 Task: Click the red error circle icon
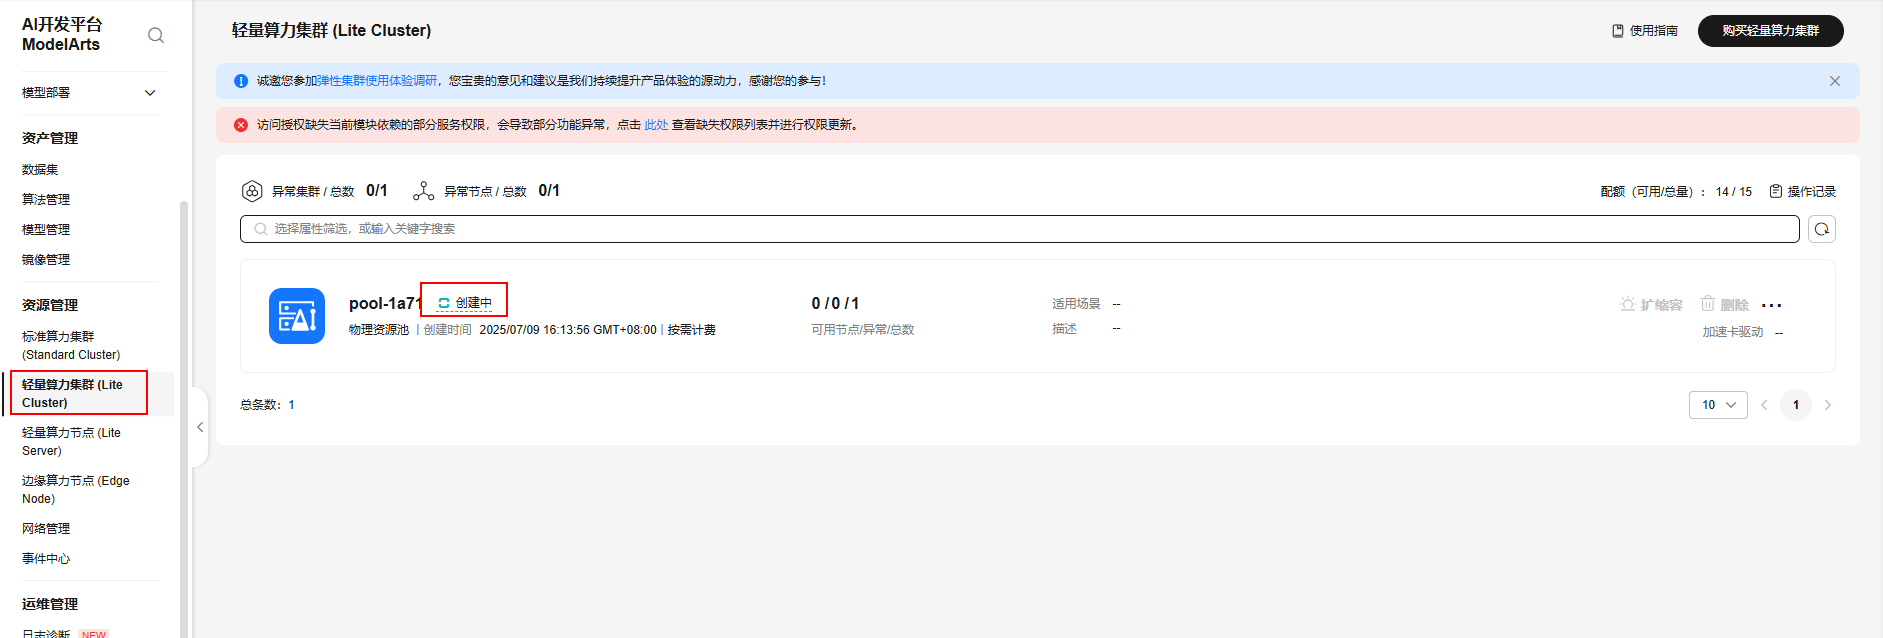point(241,125)
